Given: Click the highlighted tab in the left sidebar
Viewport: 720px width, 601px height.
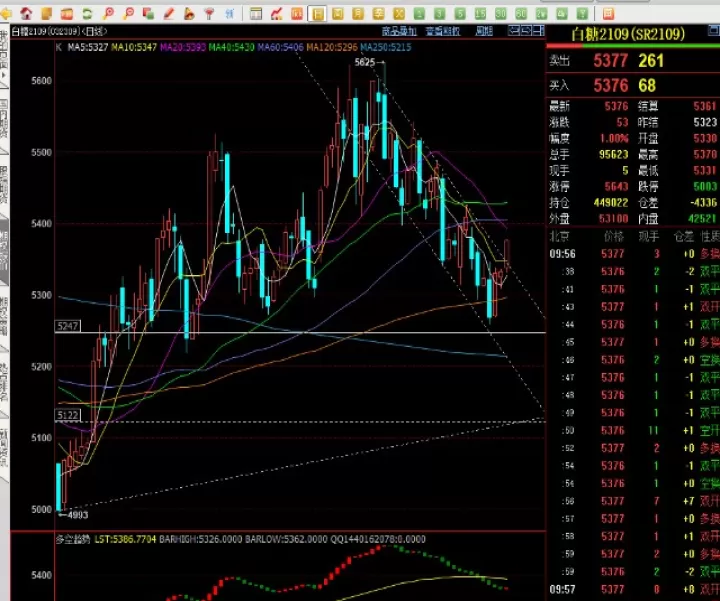Looking at the screenshot, I should pyautogui.click(x=4, y=252).
